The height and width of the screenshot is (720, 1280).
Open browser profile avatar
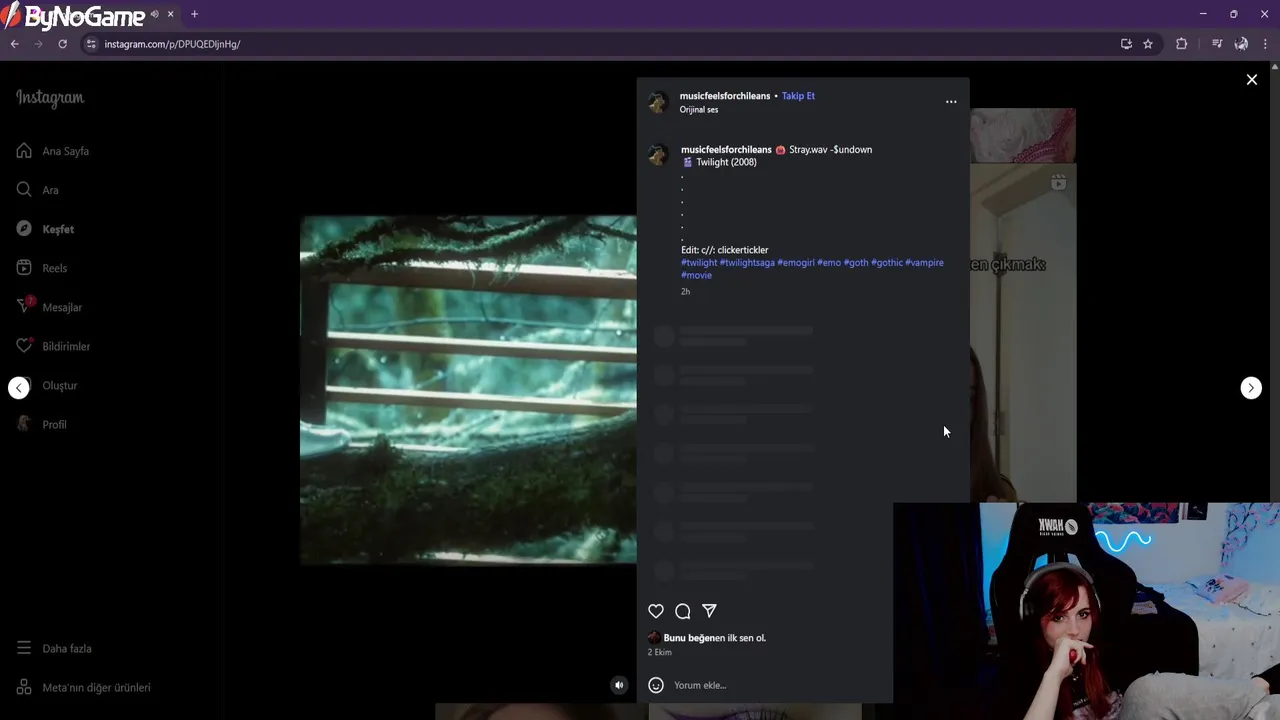pyautogui.click(x=1241, y=44)
